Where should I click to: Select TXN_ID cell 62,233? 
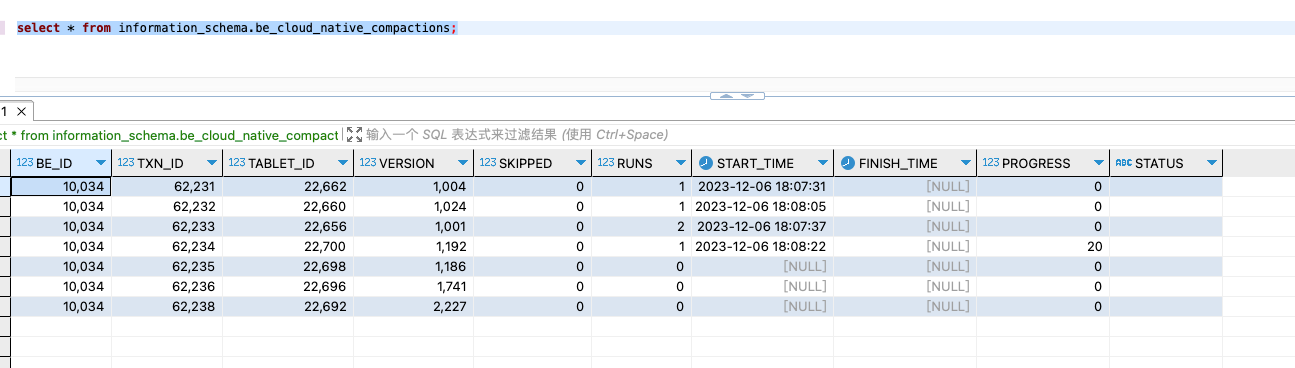click(166, 226)
